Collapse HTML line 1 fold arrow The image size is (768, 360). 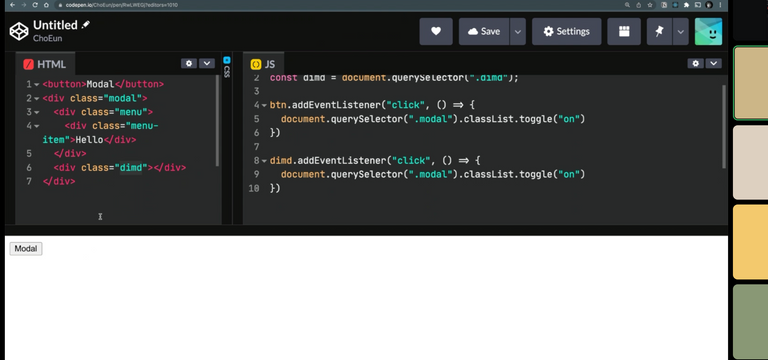pyautogui.click(x=37, y=85)
